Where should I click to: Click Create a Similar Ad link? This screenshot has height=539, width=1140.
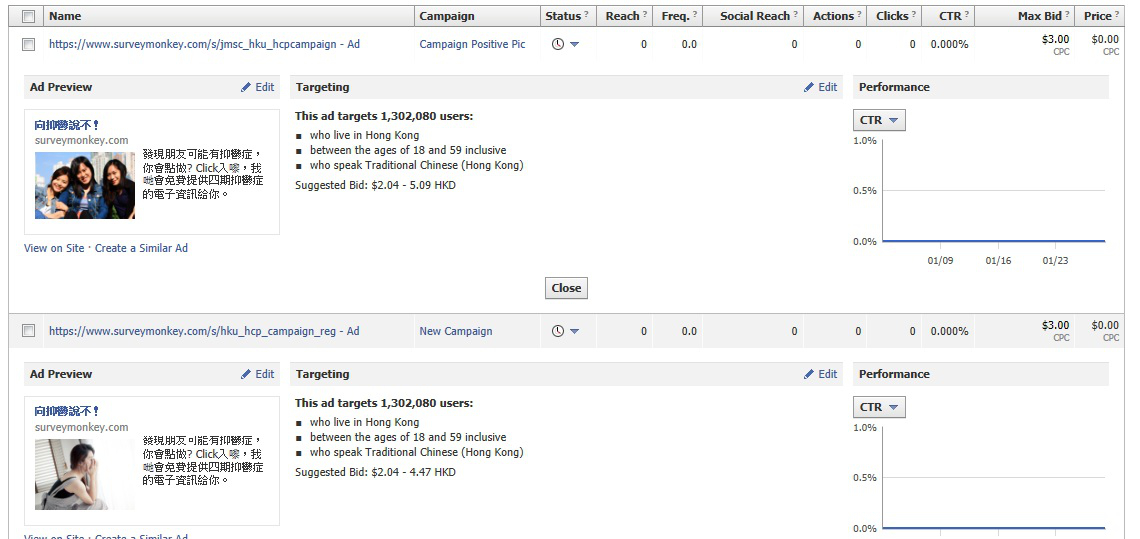pos(141,249)
